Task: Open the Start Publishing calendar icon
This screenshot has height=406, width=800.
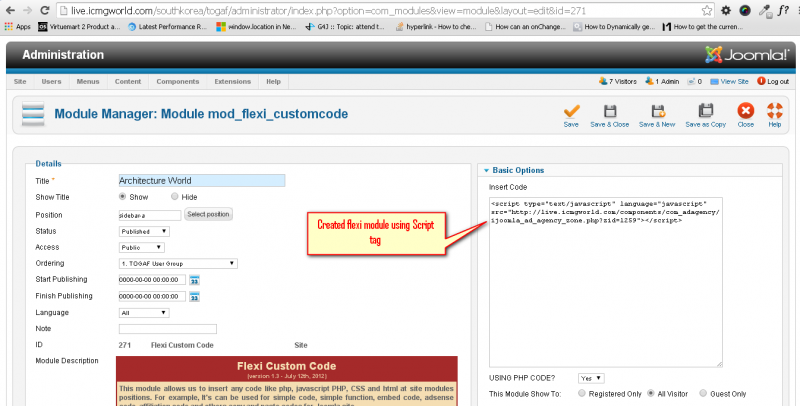Action: pos(194,280)
